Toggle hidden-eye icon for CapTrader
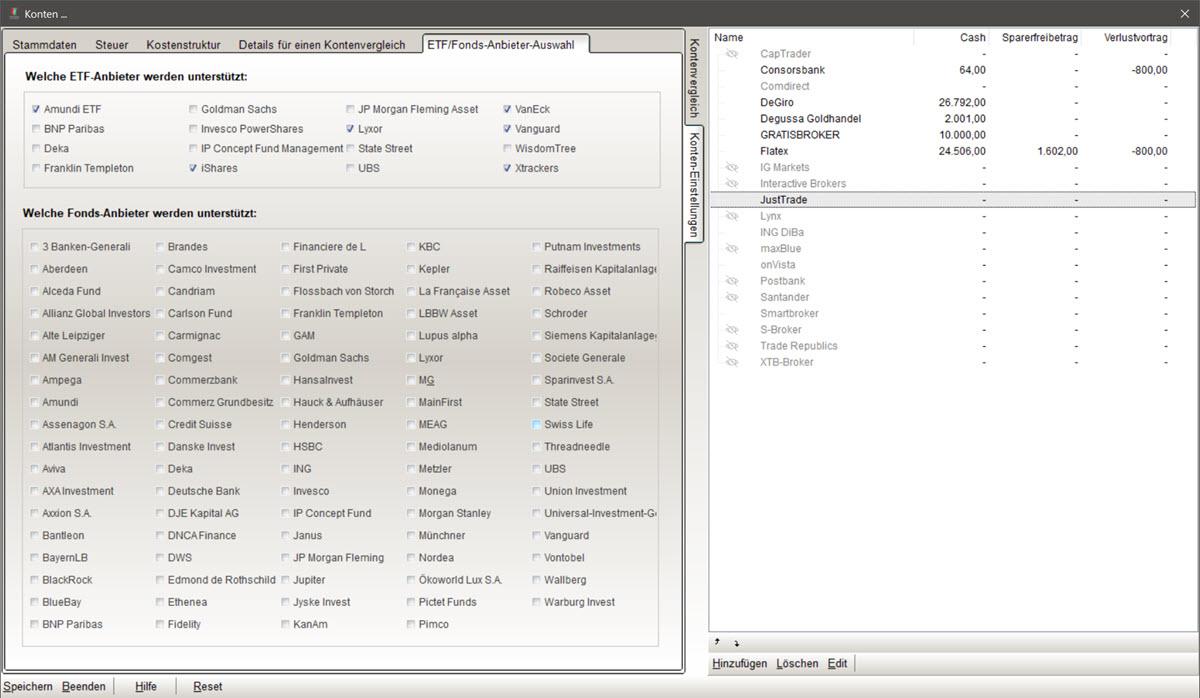 coord(731,54)
